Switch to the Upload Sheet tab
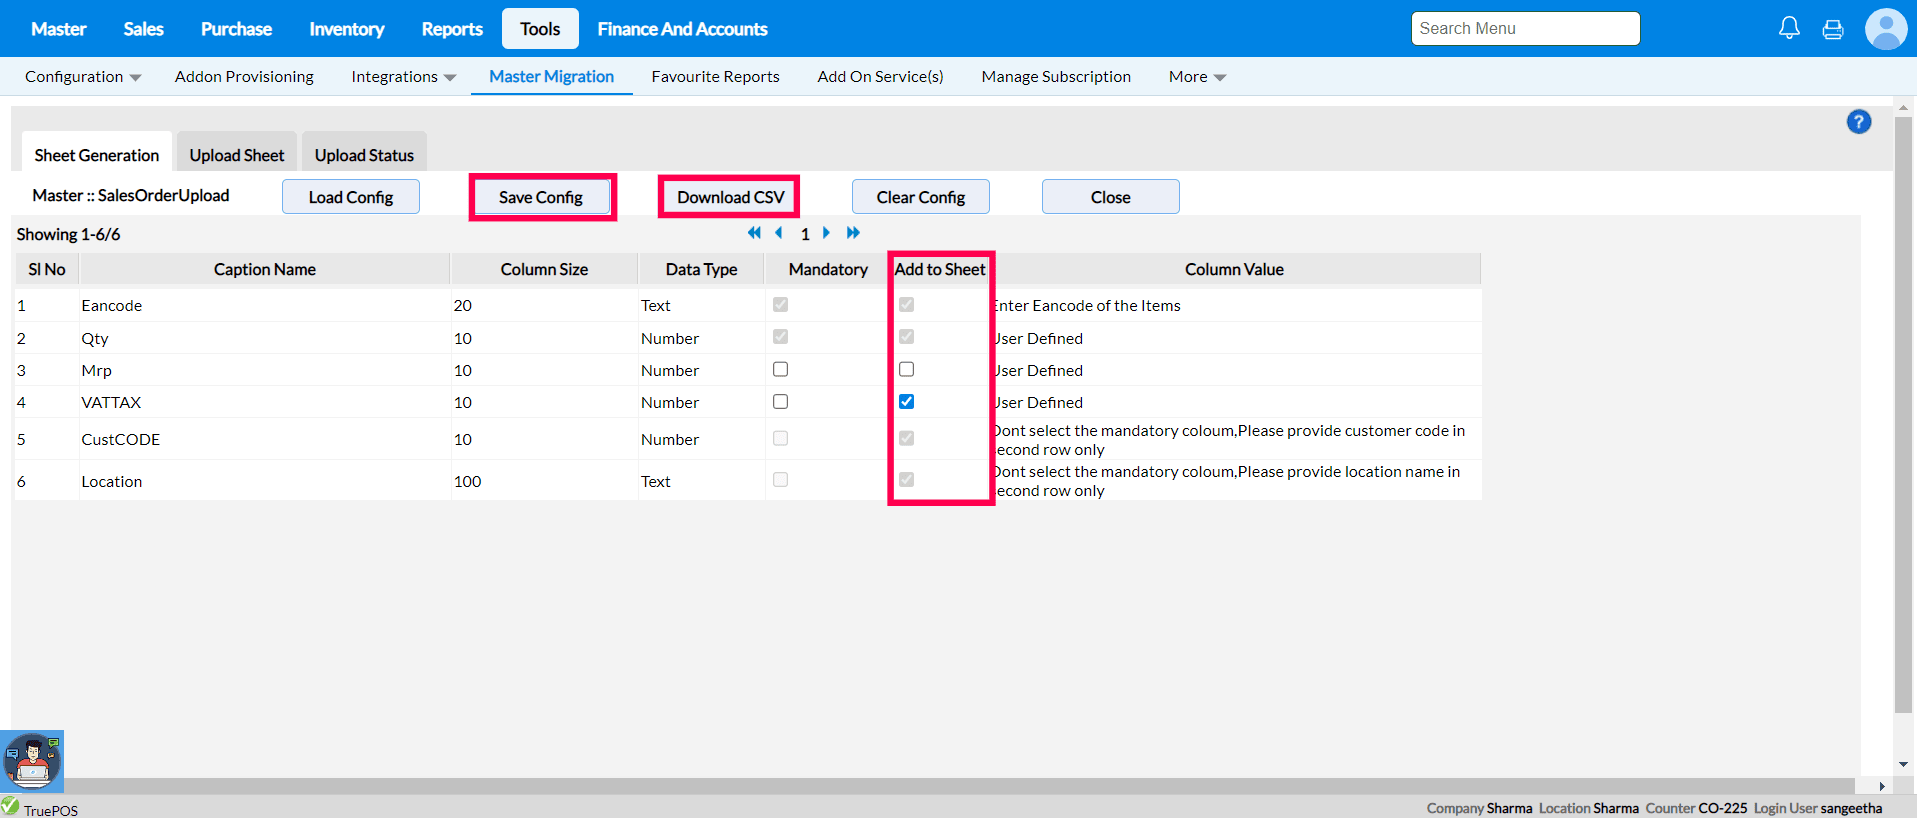 pos(237,155)
